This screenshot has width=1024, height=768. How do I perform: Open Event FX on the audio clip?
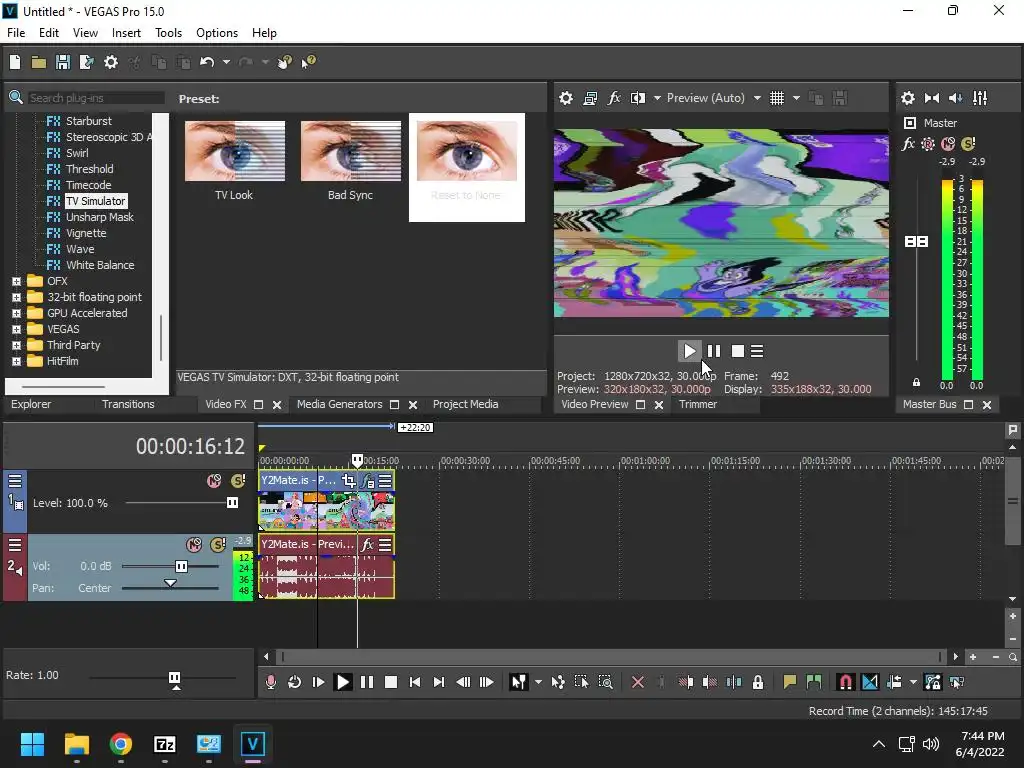pyautogui.click(x=368, y=544)
